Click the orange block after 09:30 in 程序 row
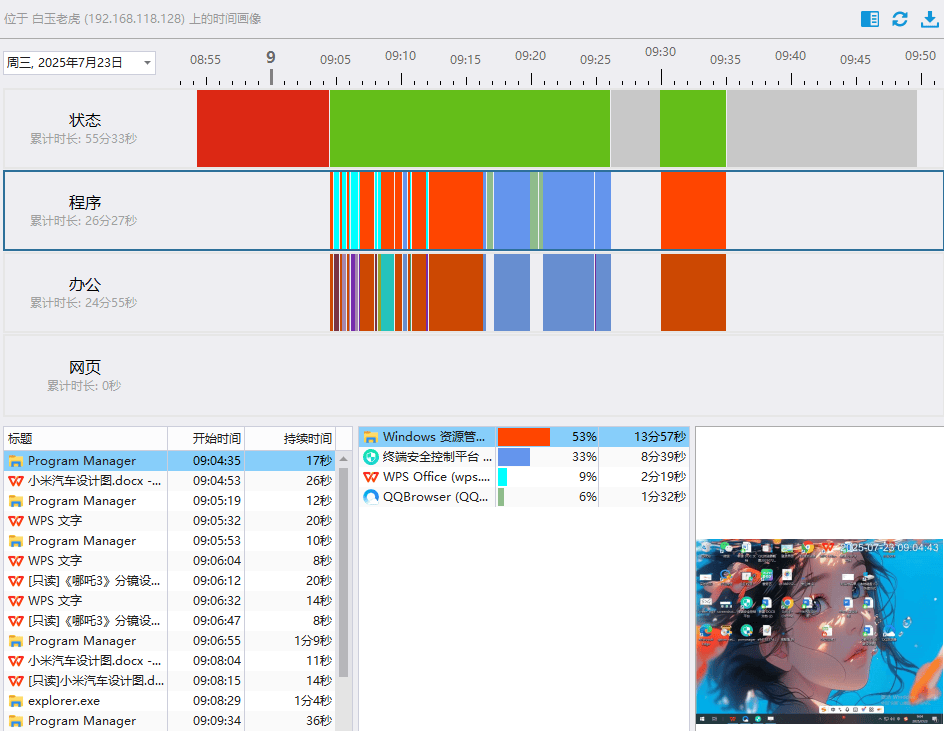 [693, 210]
